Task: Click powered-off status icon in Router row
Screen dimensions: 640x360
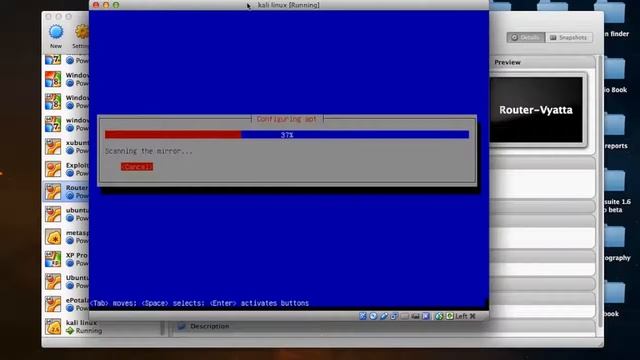Action: coord(70,196)
